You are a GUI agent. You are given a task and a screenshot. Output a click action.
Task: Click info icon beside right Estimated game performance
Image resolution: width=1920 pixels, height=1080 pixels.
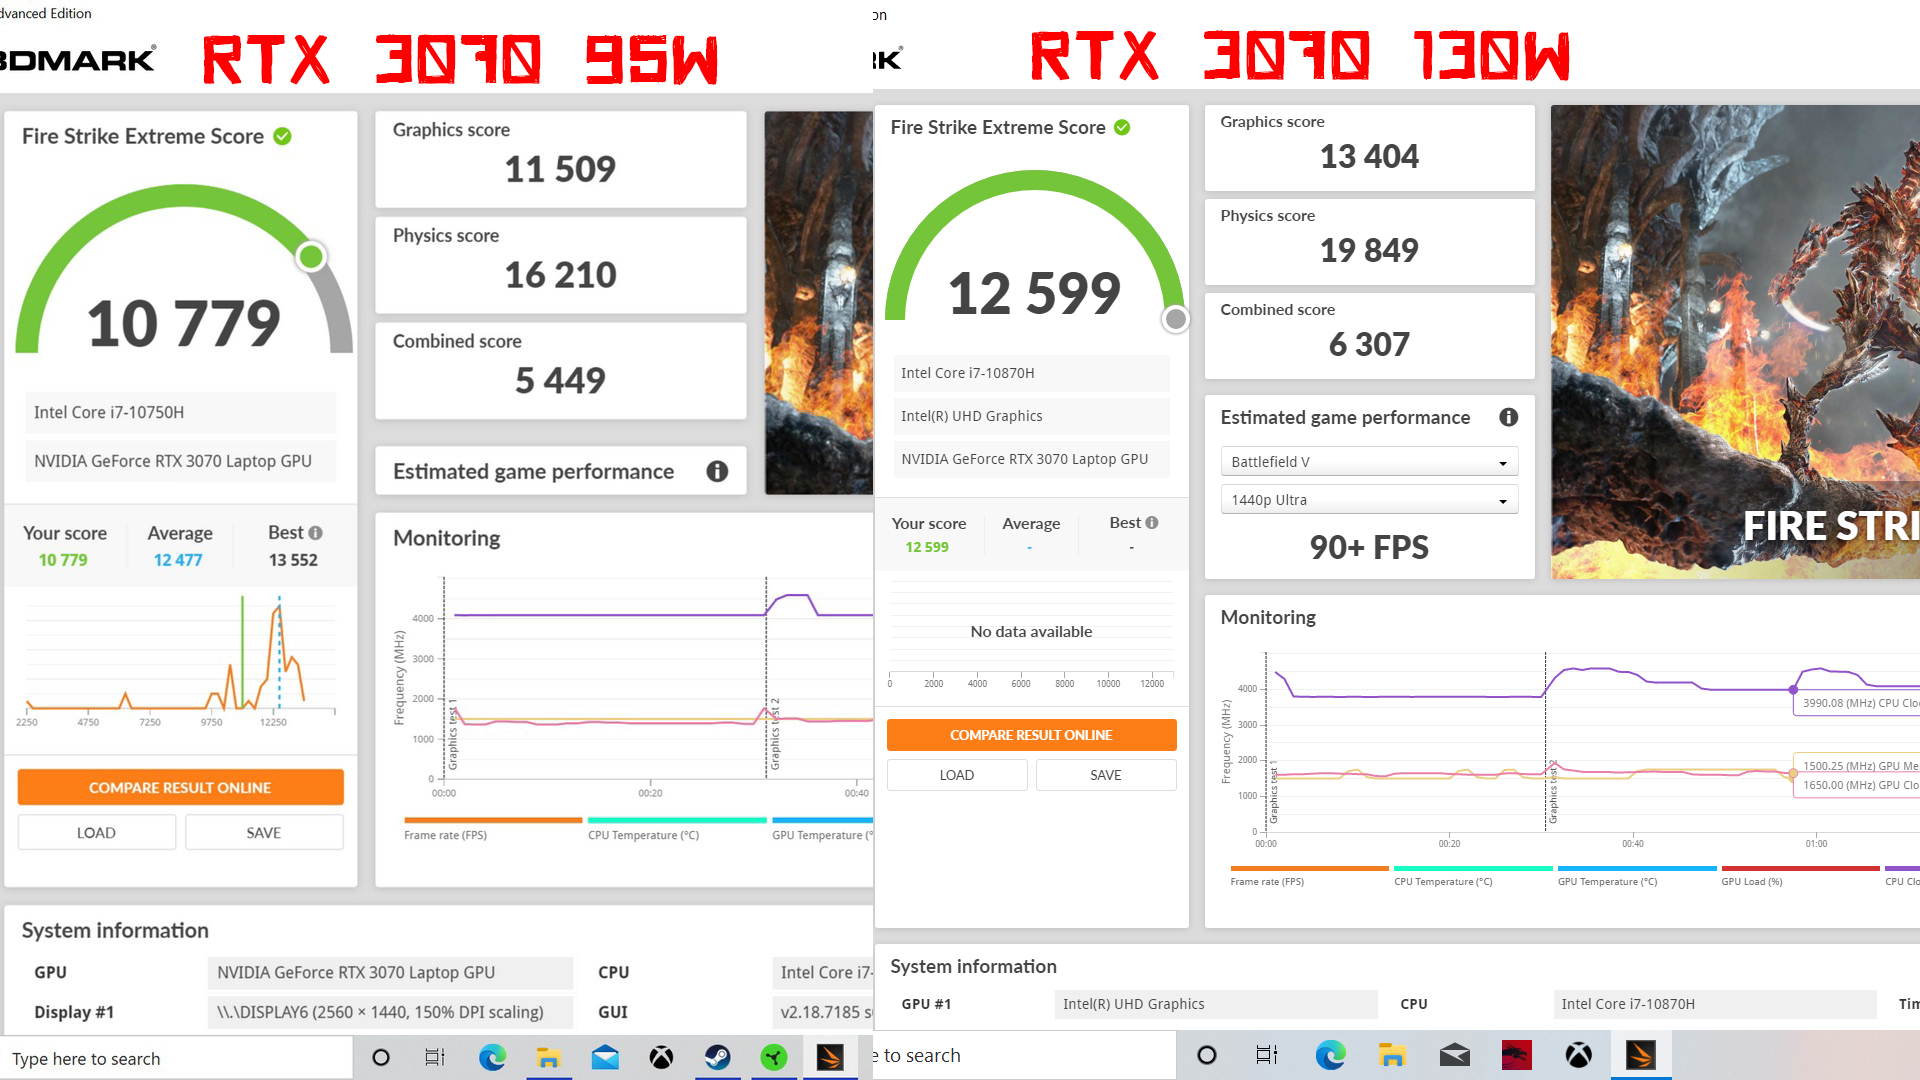[x=1509, y=417]
